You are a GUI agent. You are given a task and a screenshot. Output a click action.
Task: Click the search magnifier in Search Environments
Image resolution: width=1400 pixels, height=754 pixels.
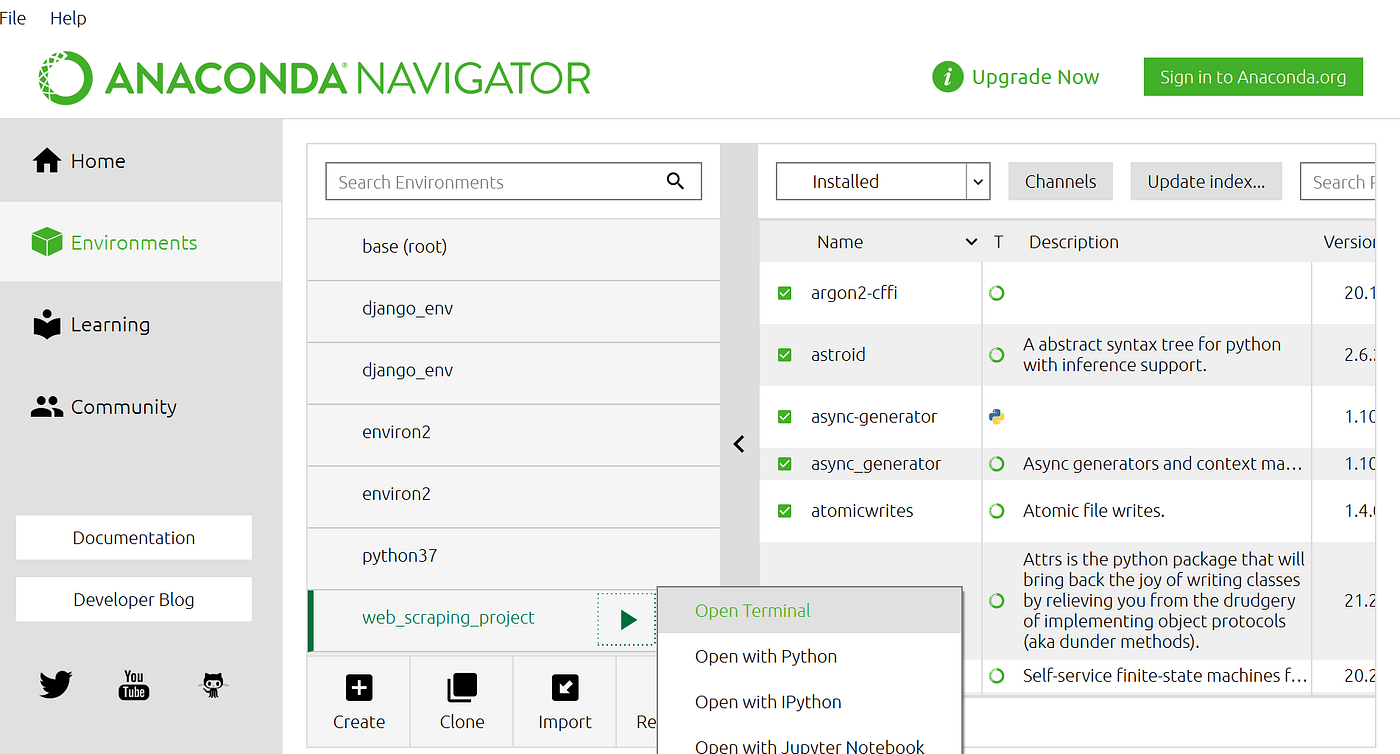click(675, 181)
